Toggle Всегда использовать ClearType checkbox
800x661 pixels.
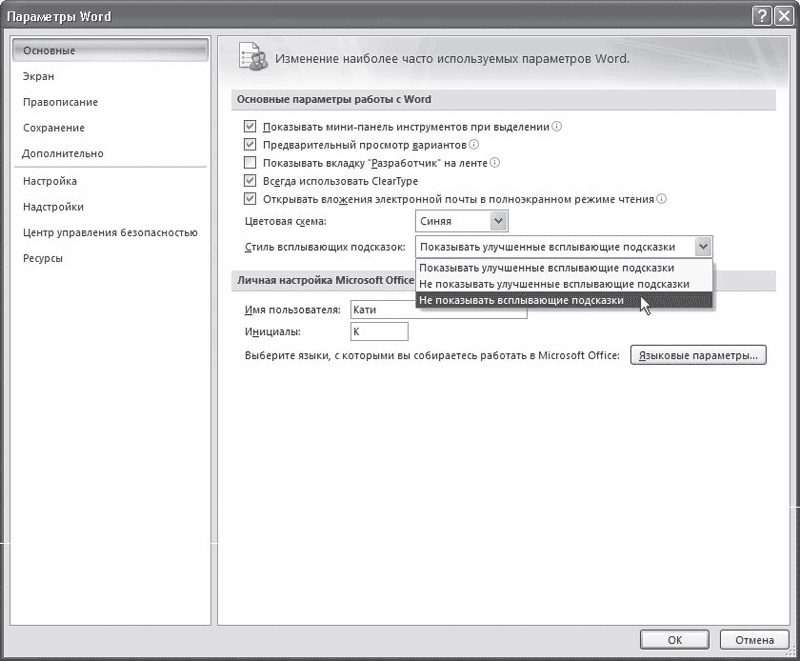[x=249, y=181]
